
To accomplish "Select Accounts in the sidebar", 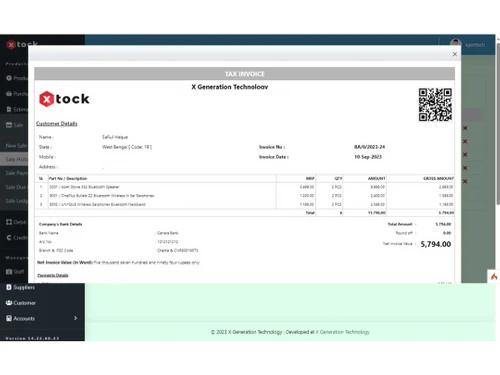I will [x=24, y=319].
